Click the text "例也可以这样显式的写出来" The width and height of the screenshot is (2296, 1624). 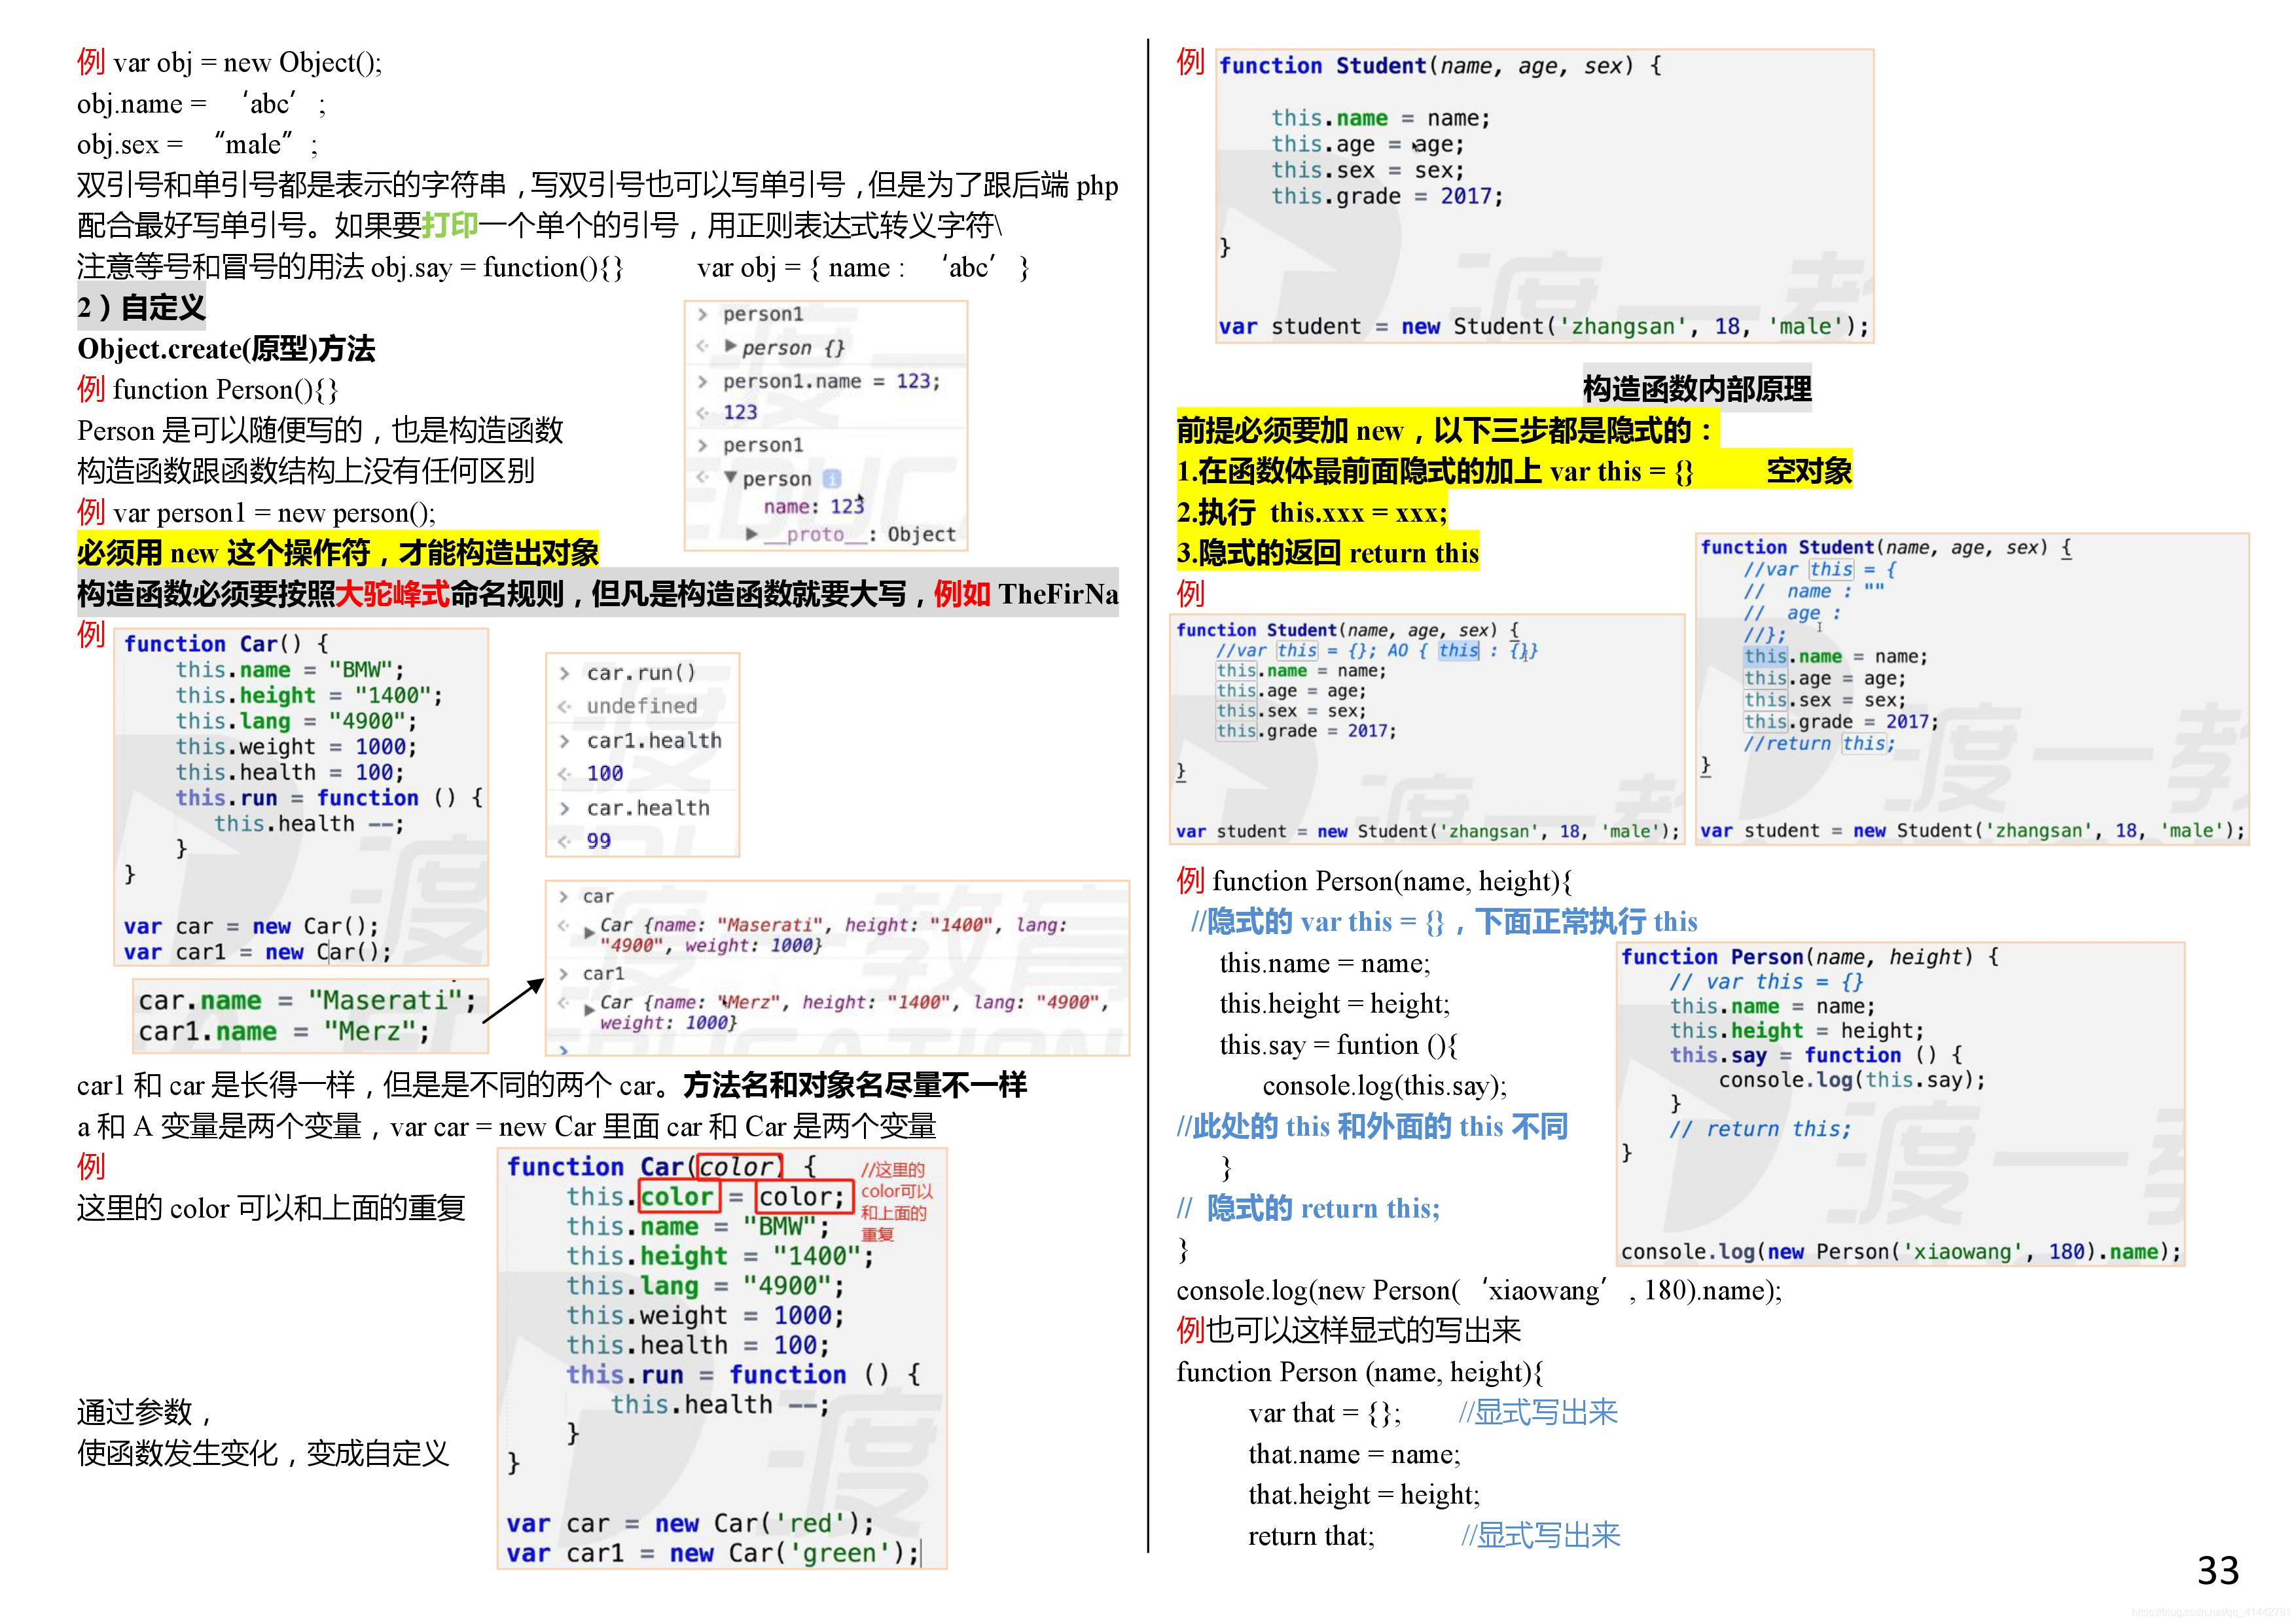click(1349, 1330)
